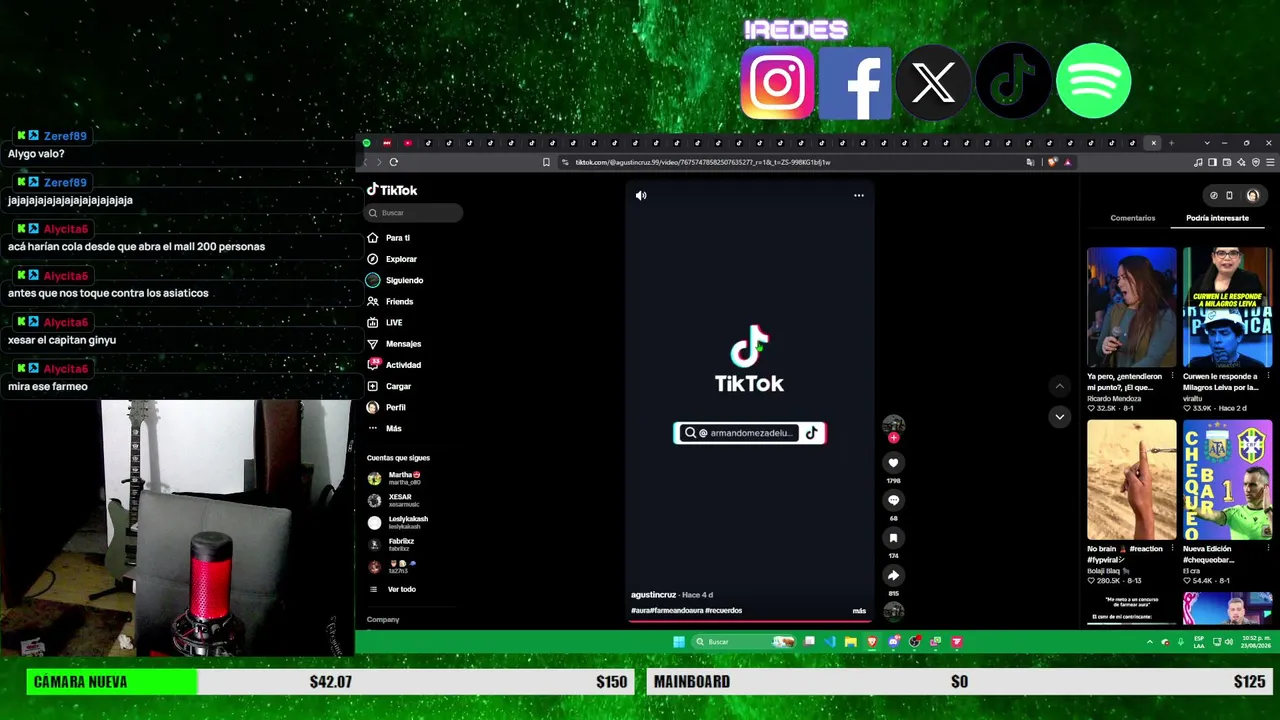Open Fabrilxz's followed account
The width and height of the screenshot is (1280, 720).
(x=391, y=545)
